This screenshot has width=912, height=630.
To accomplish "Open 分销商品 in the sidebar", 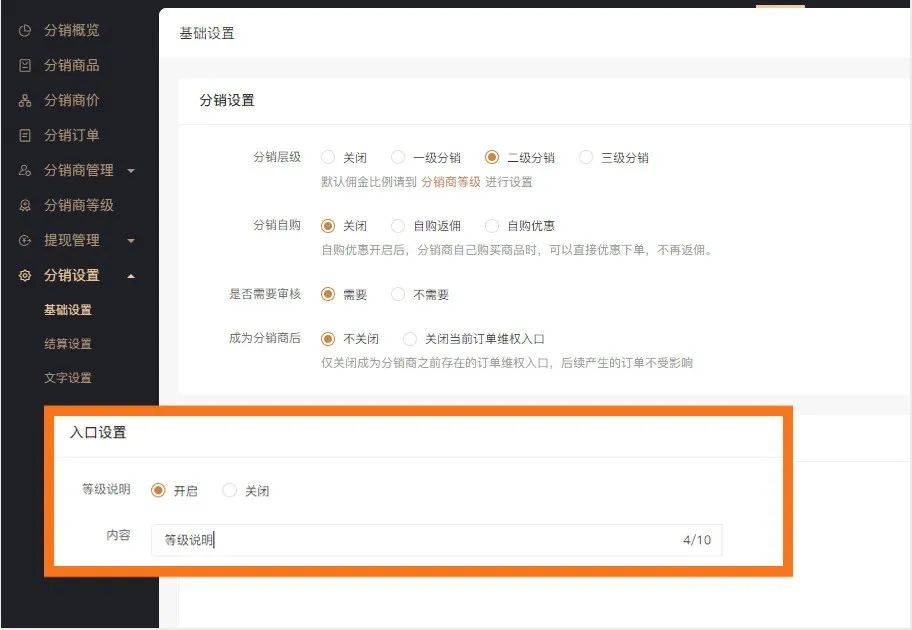I will (x=72, y=65).
